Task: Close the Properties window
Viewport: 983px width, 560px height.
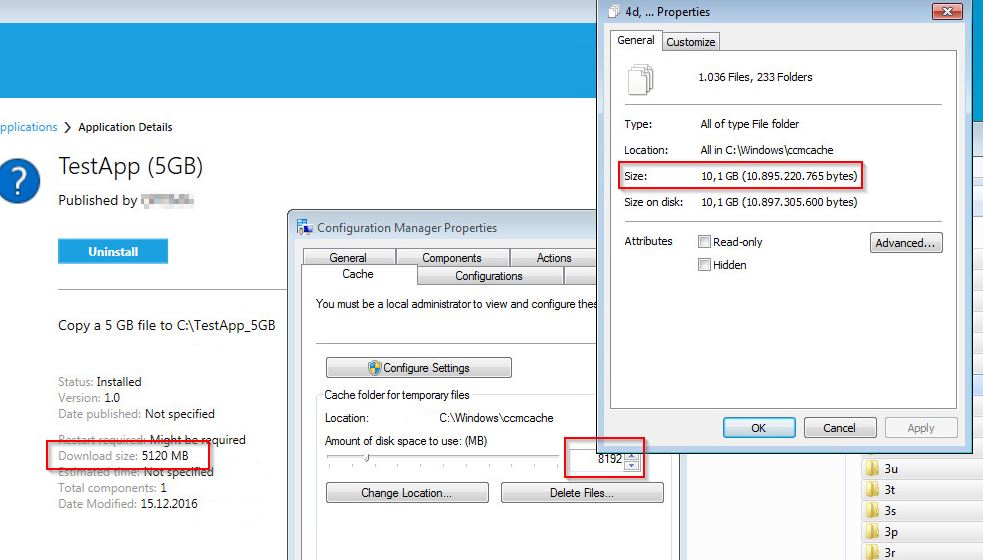Action: coord(947,11)
